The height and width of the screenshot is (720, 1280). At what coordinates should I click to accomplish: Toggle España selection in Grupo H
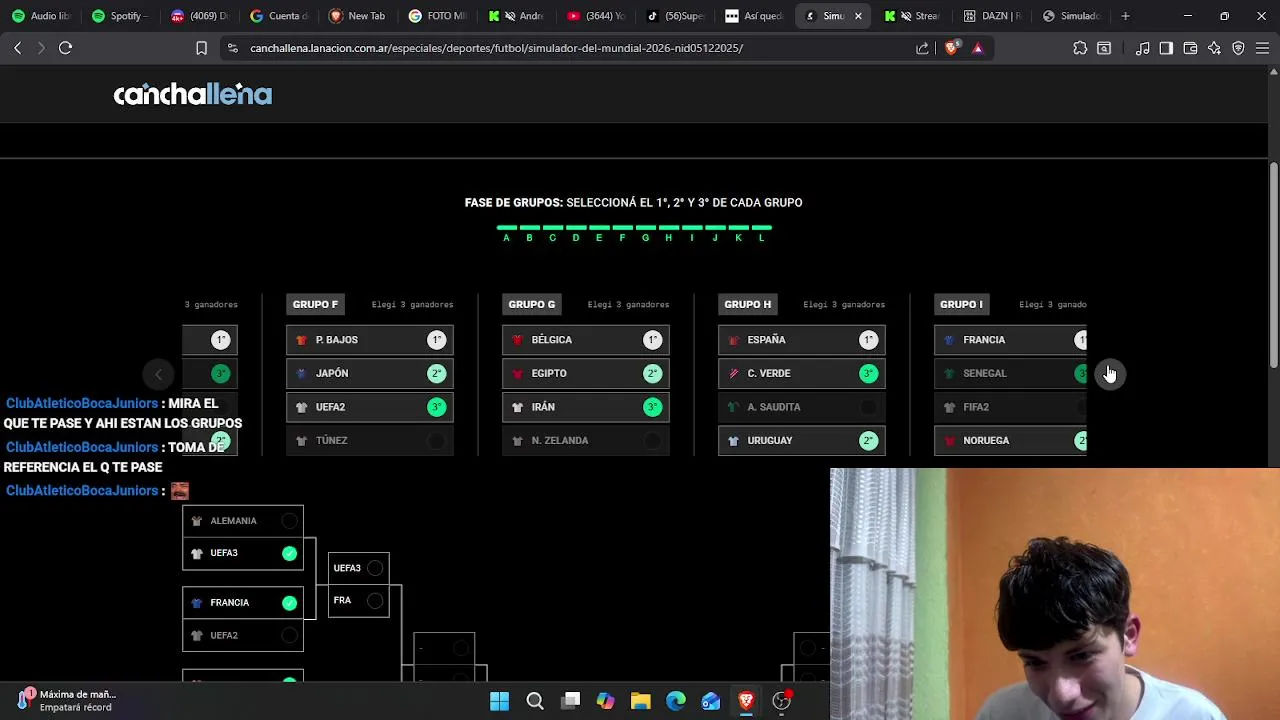pos(801,340)
